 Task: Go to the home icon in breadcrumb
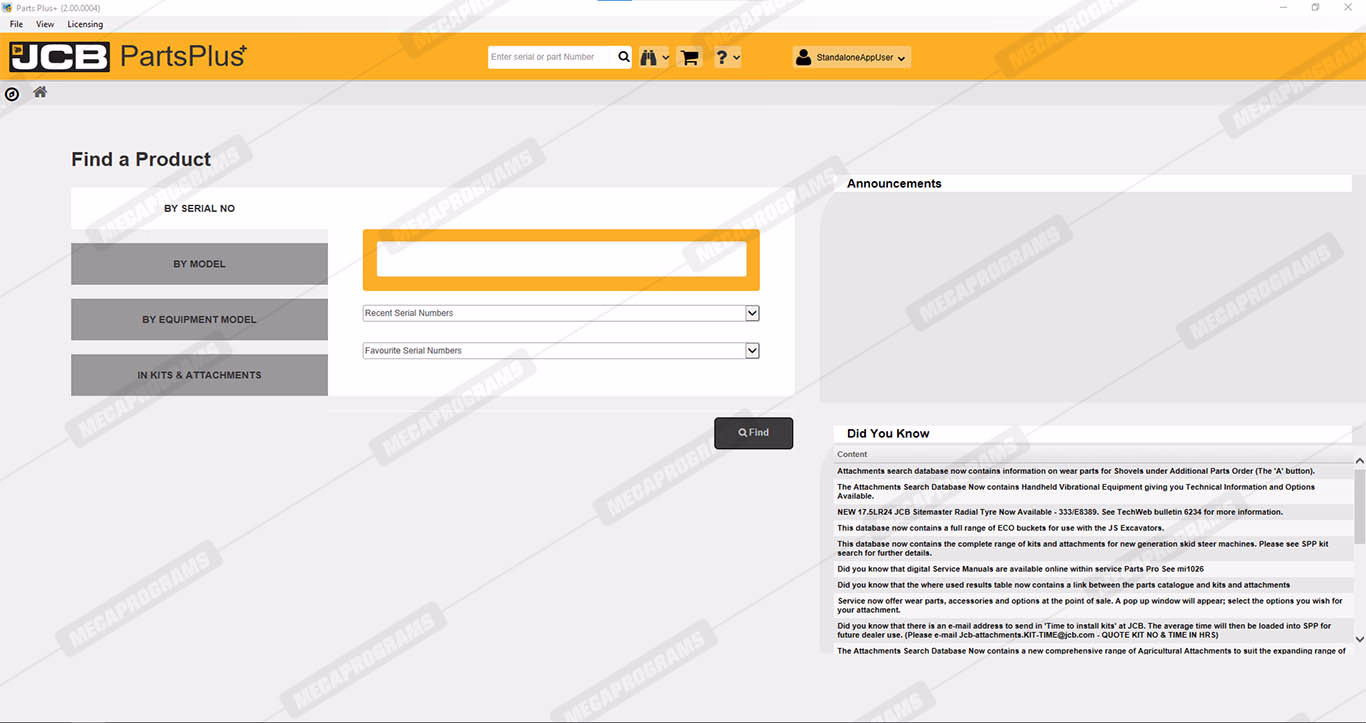40,92
